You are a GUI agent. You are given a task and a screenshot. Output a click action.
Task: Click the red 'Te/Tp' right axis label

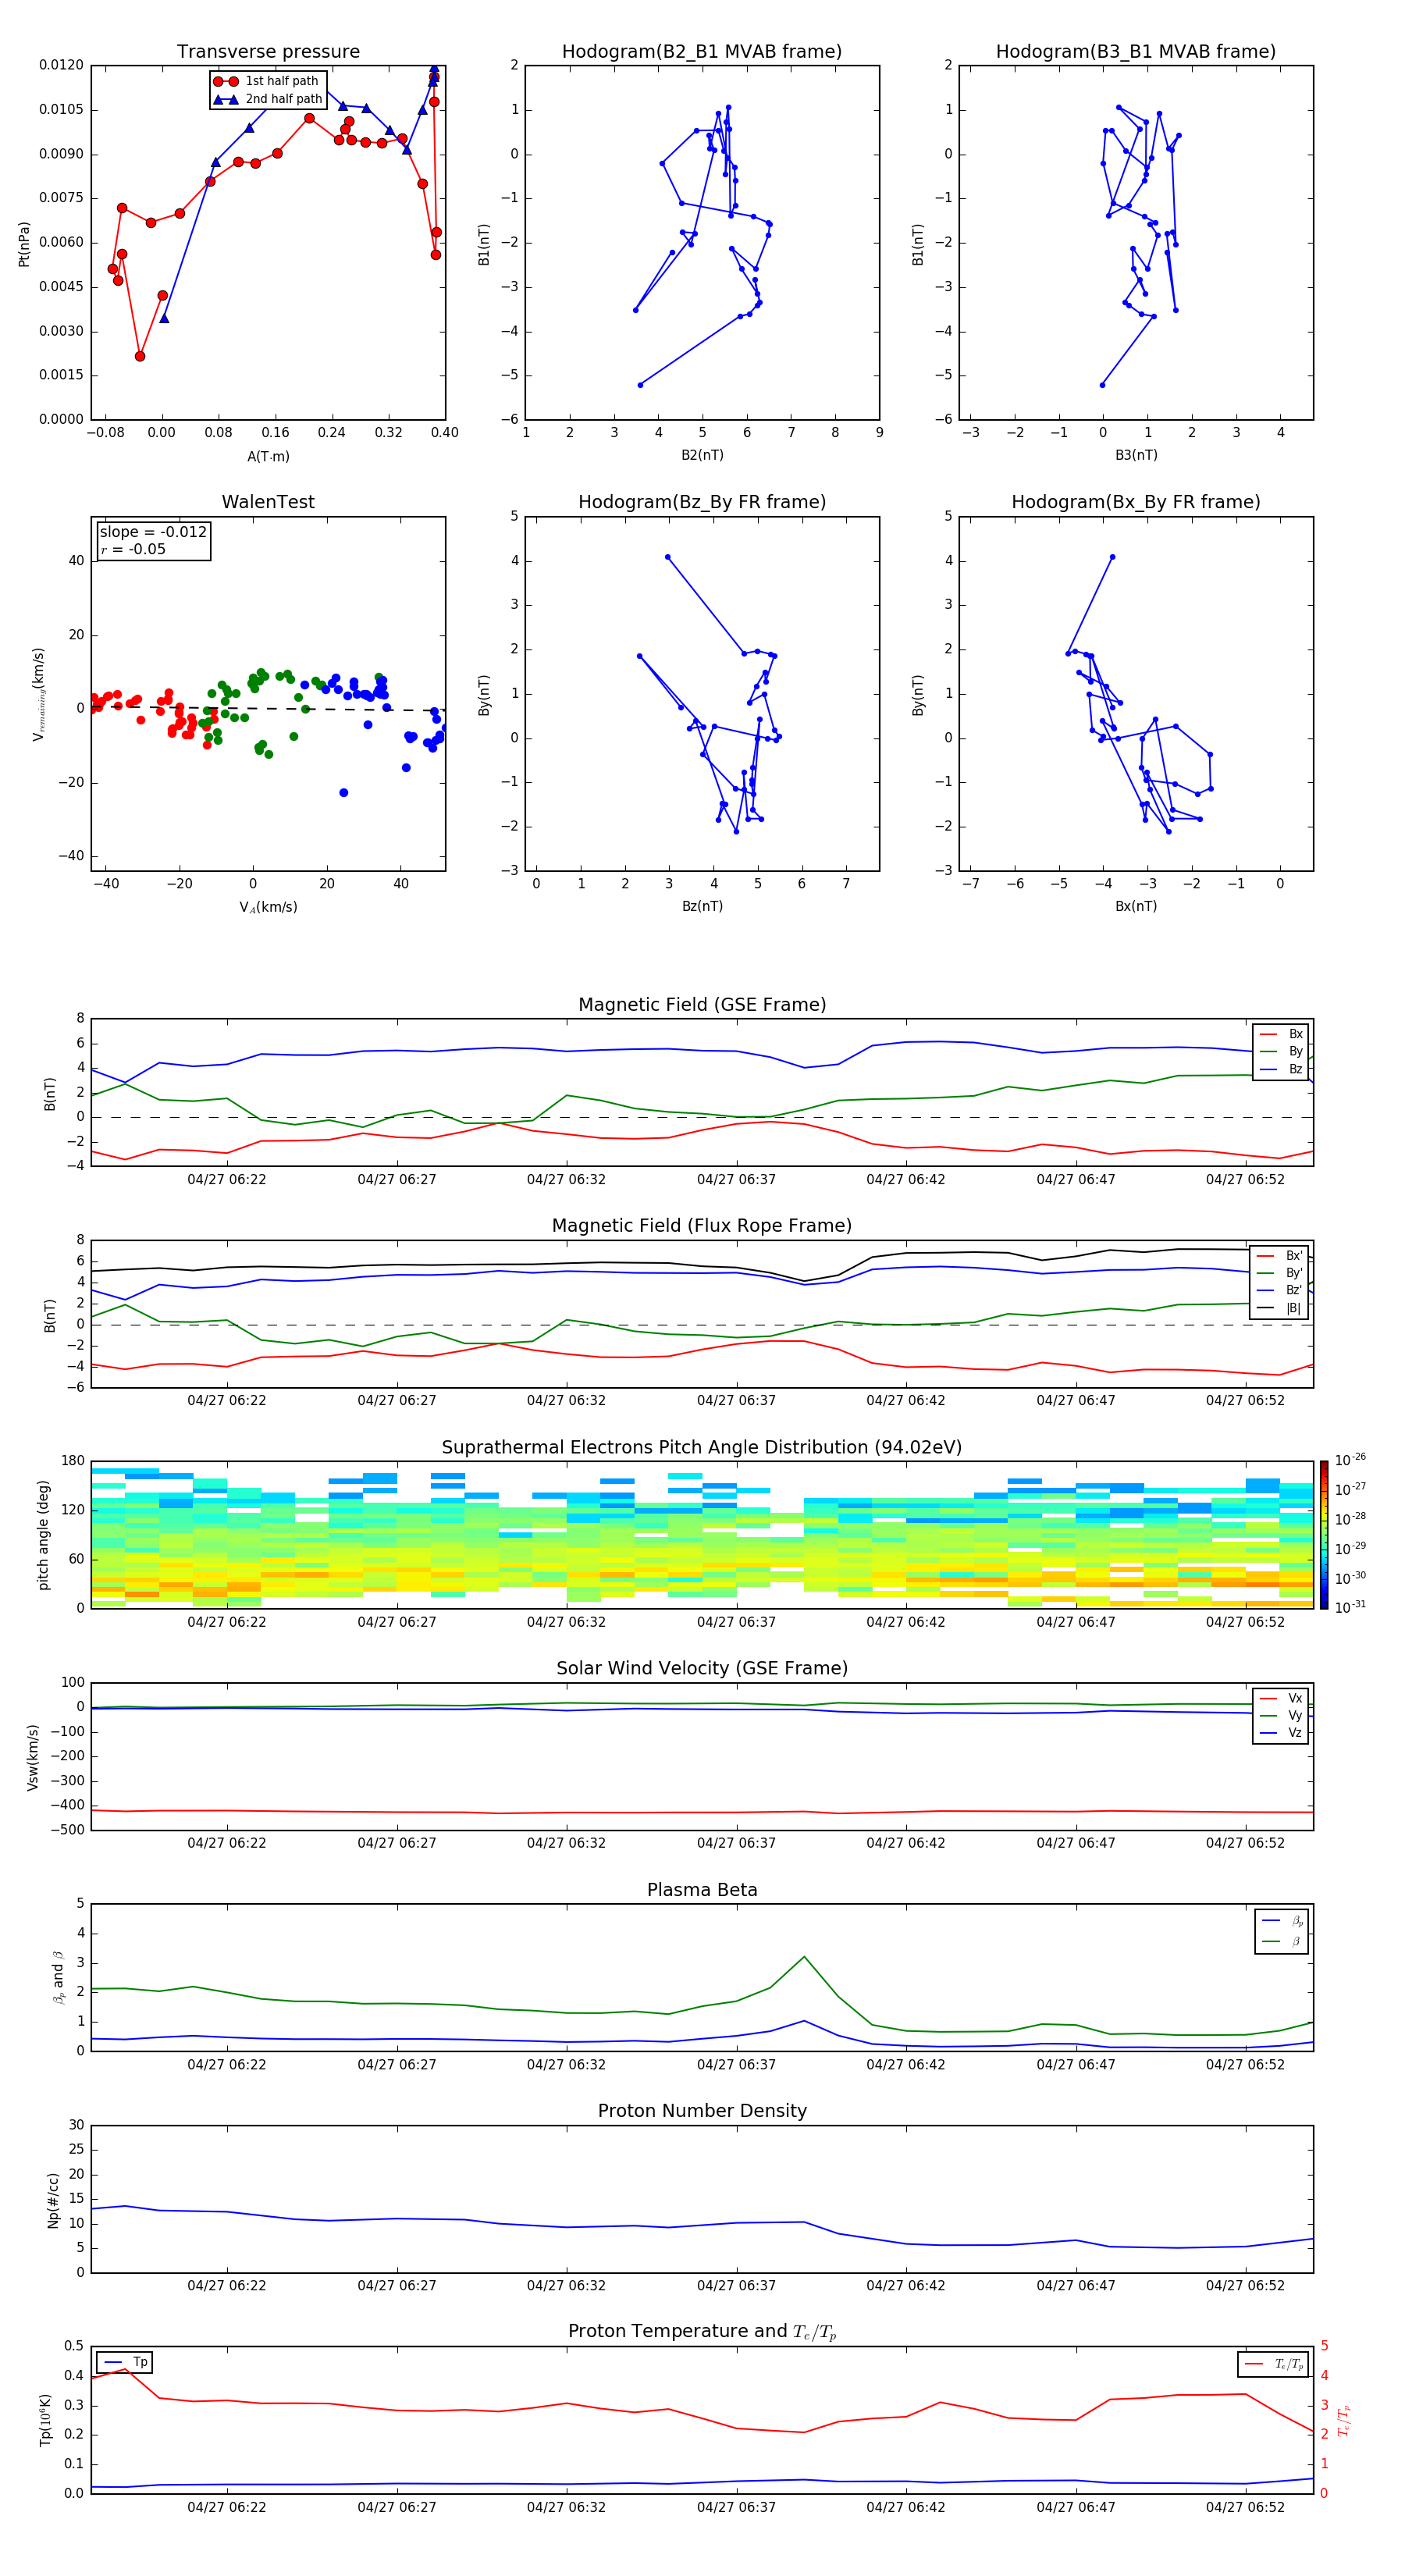coord(1344,2420)
